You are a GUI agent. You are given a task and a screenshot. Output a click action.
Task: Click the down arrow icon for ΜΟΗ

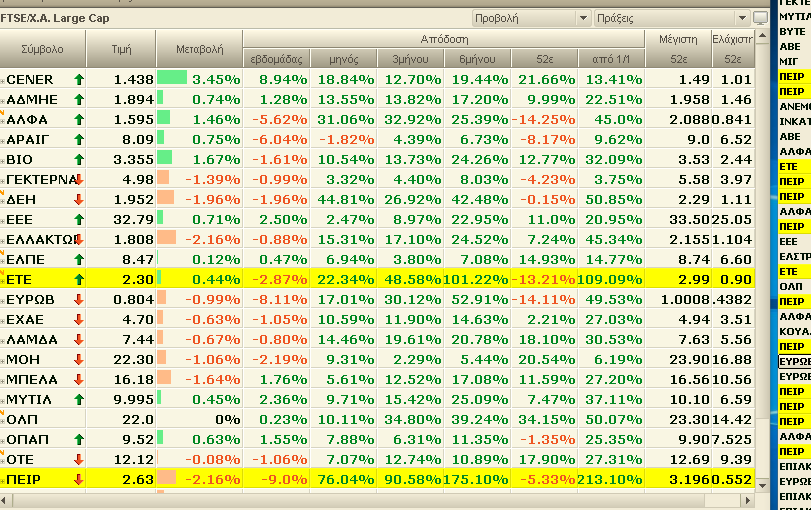click(79, 359)
